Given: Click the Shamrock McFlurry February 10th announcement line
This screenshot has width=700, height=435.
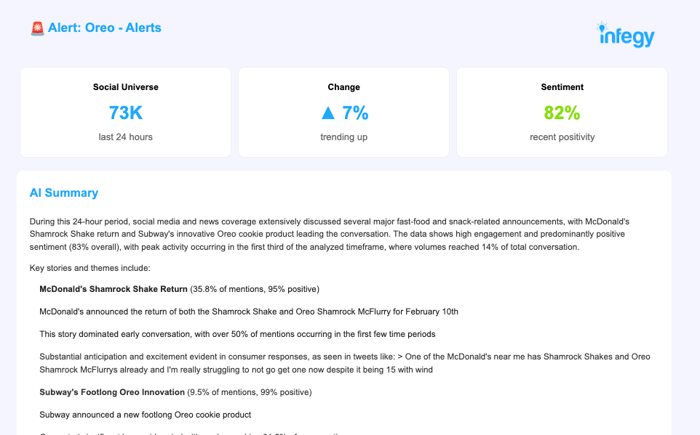Looking at the screenshot, I should [x=248, y=311].
